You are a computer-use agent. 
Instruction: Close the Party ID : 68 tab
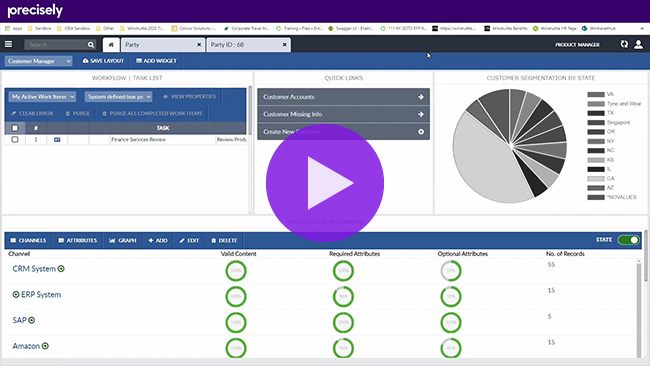click(x=284, y=44)
